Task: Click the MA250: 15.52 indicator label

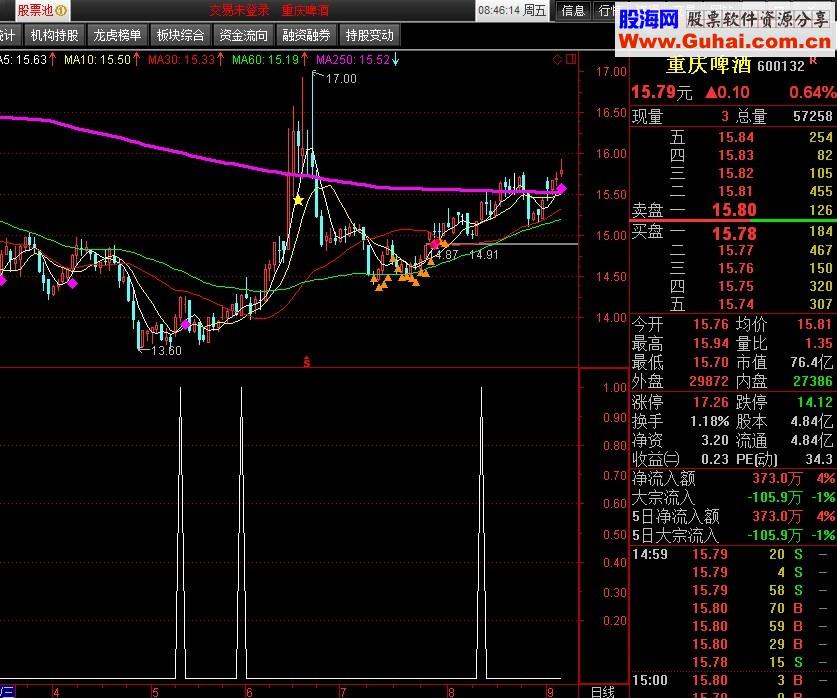Action: coord(353,60)
